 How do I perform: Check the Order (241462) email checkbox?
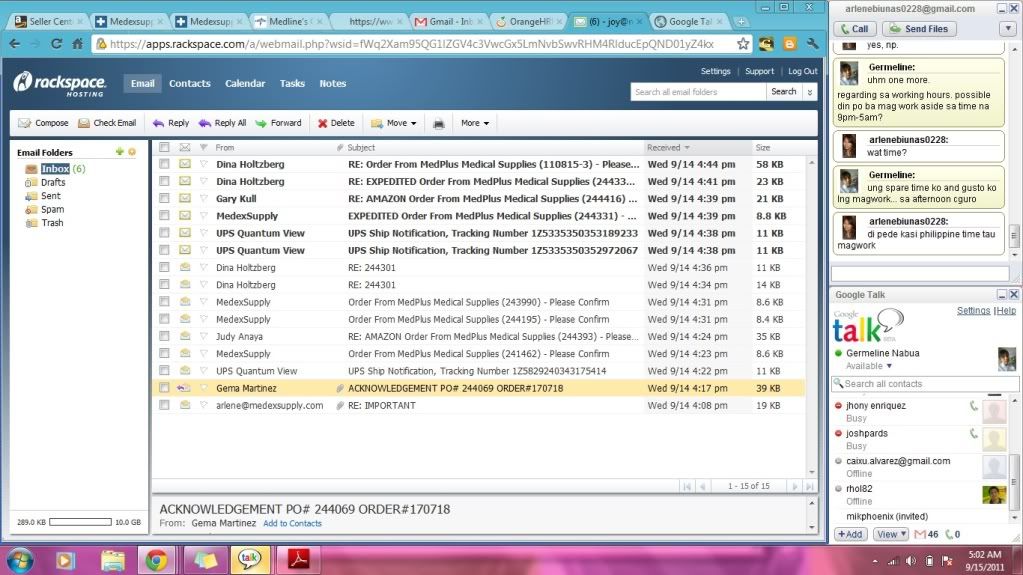164,353
